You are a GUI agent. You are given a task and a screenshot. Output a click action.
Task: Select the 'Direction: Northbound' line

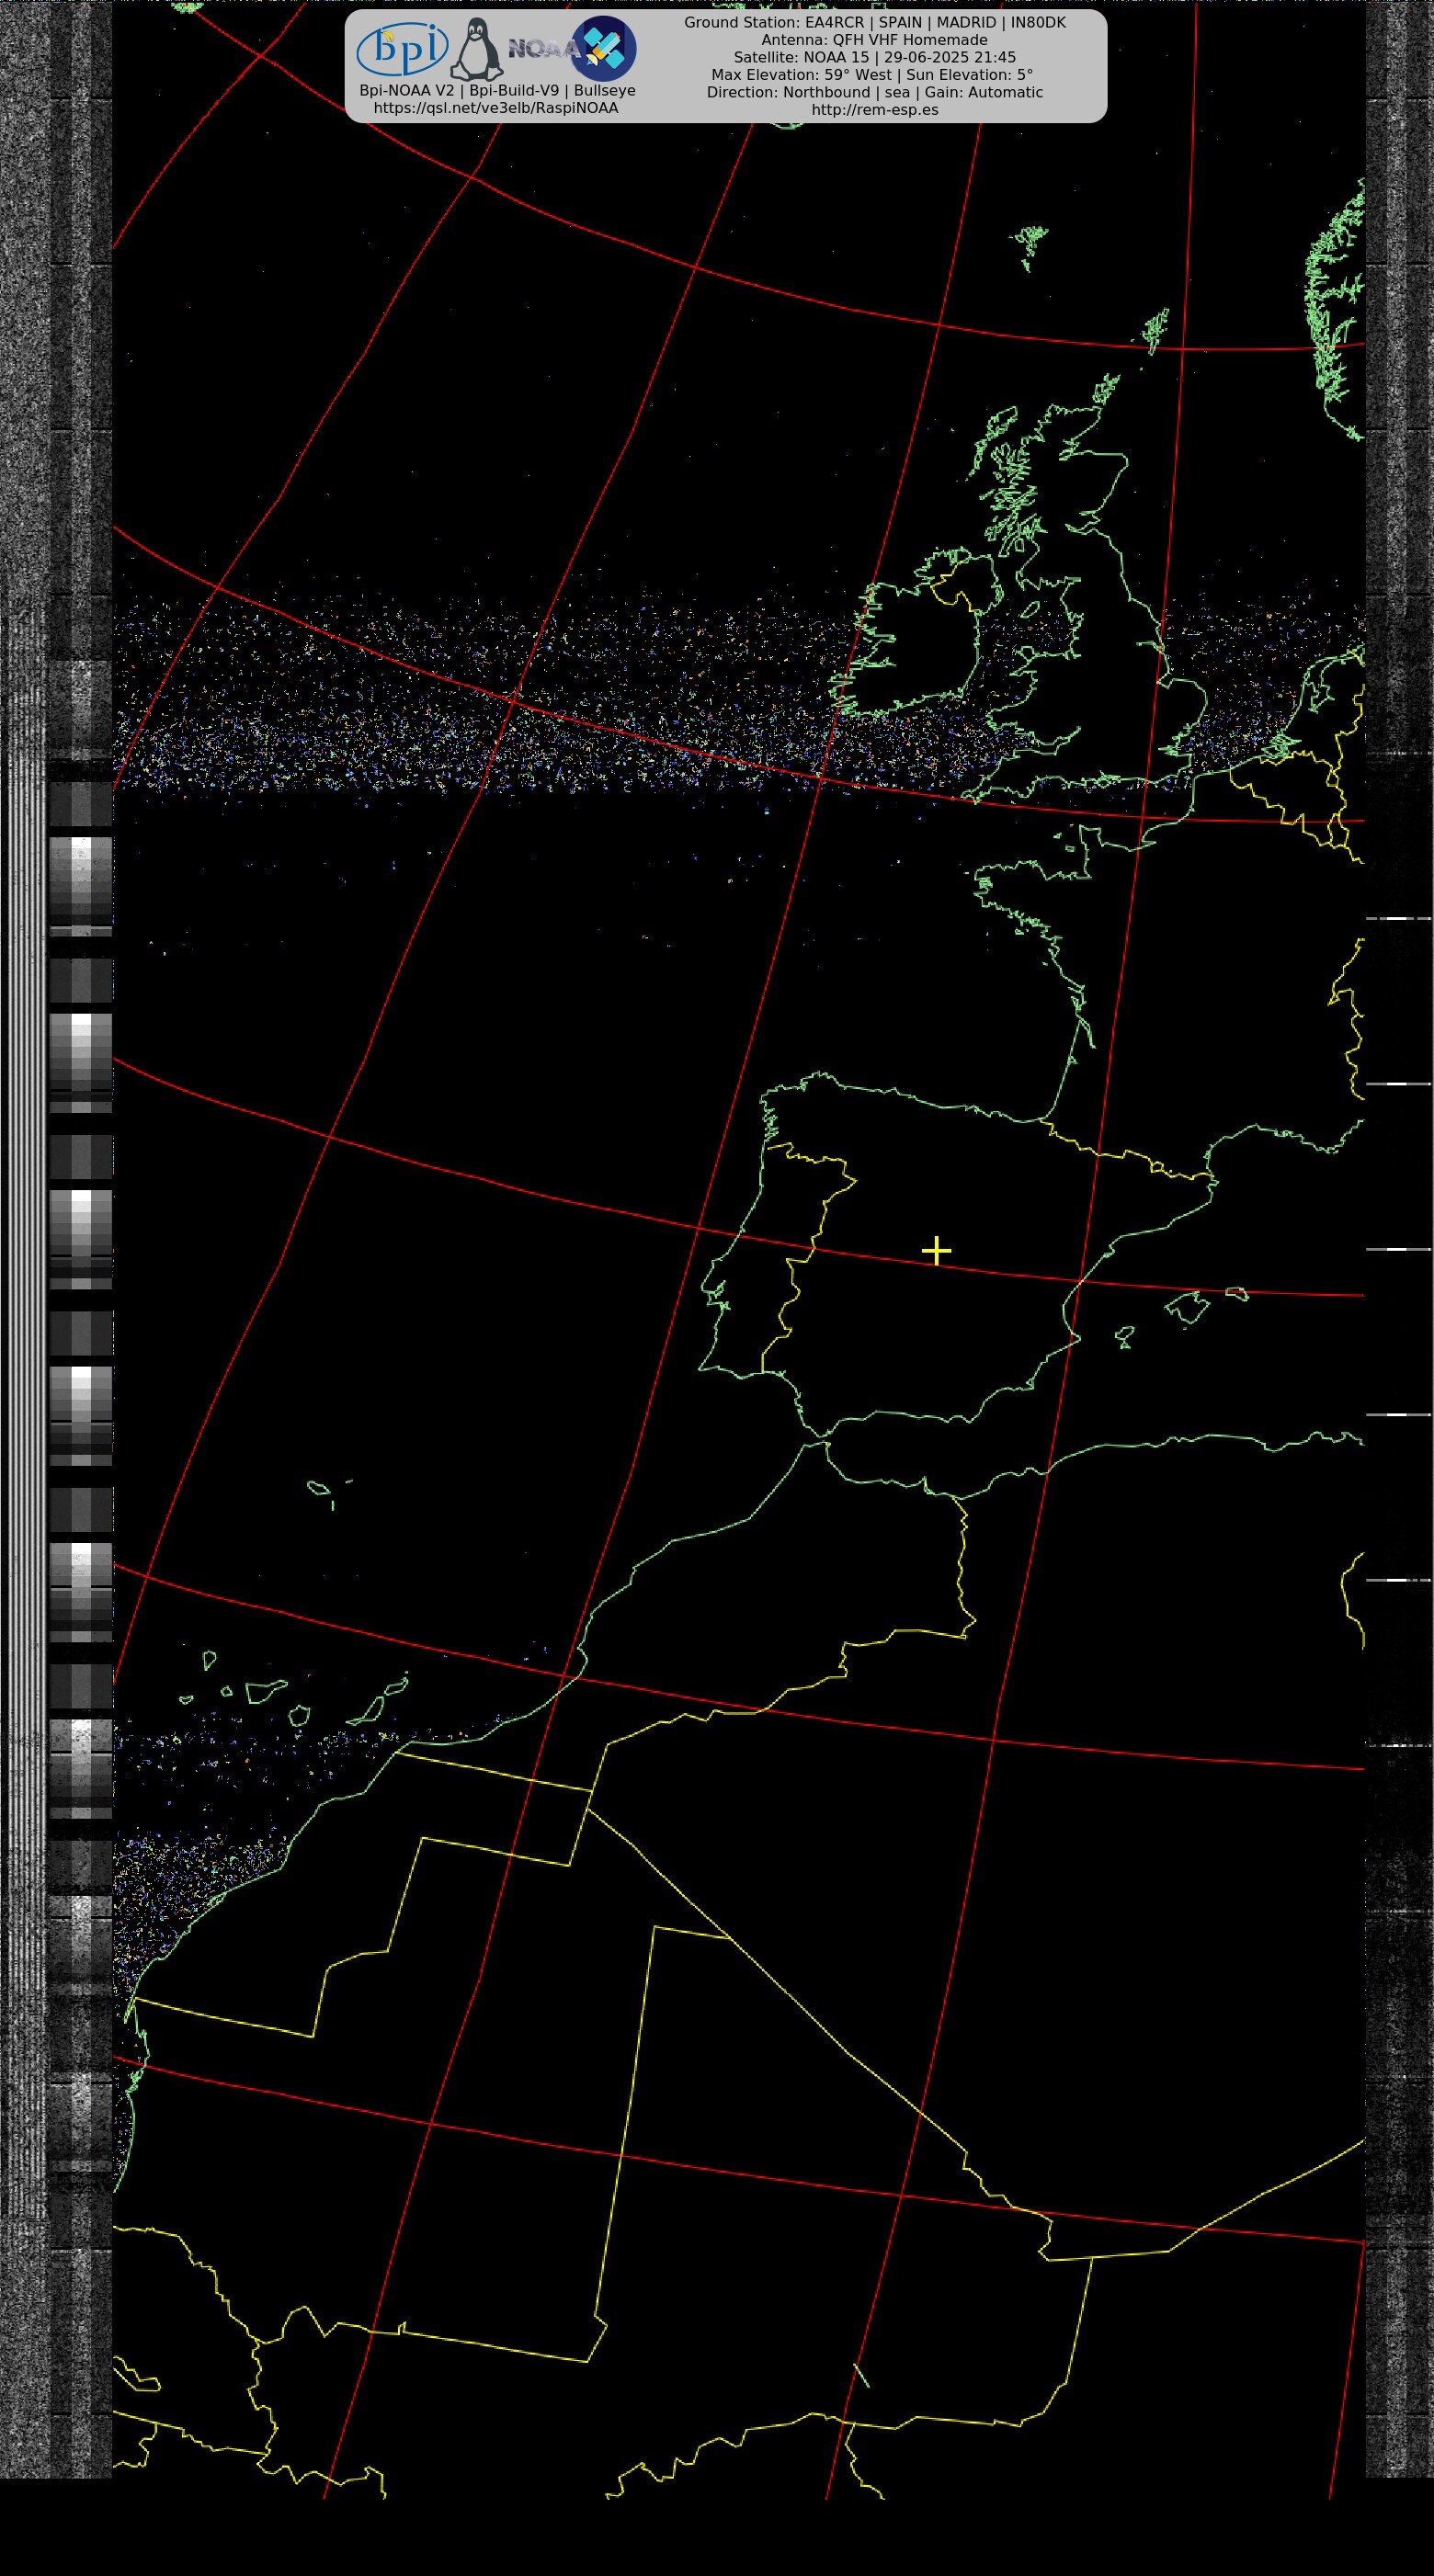[x=875, y=92]
